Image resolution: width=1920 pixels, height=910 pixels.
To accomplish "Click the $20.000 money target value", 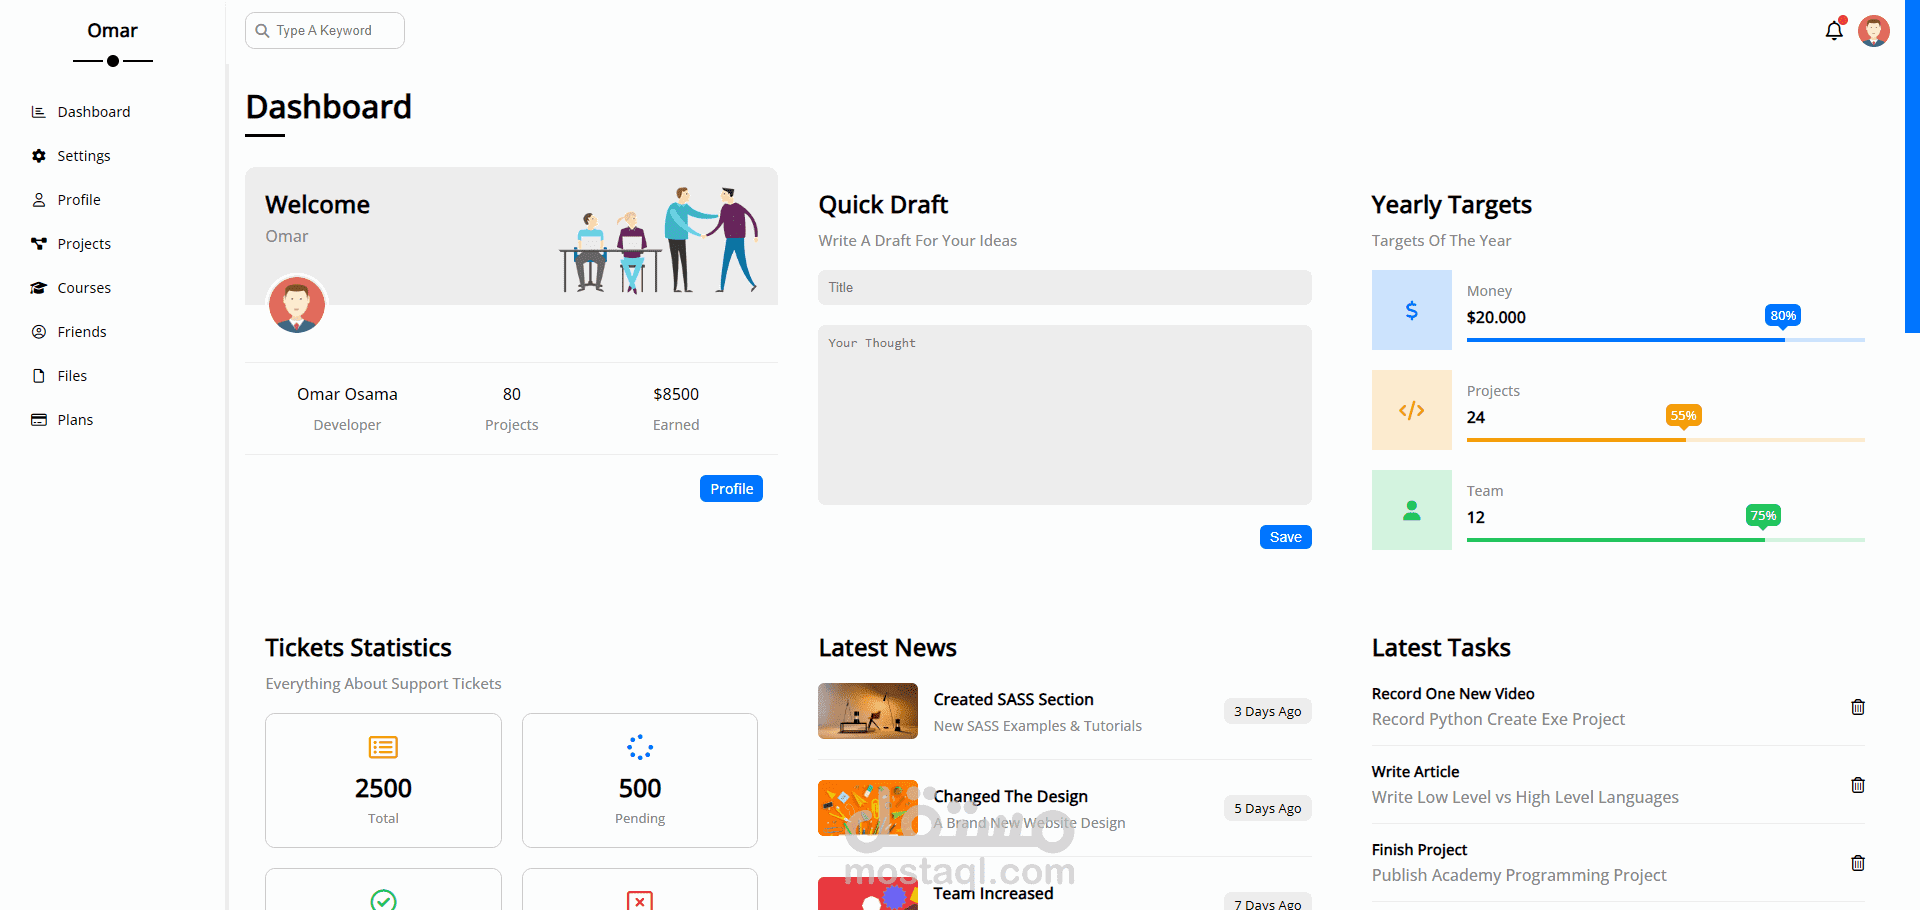I will point(1496,317).
